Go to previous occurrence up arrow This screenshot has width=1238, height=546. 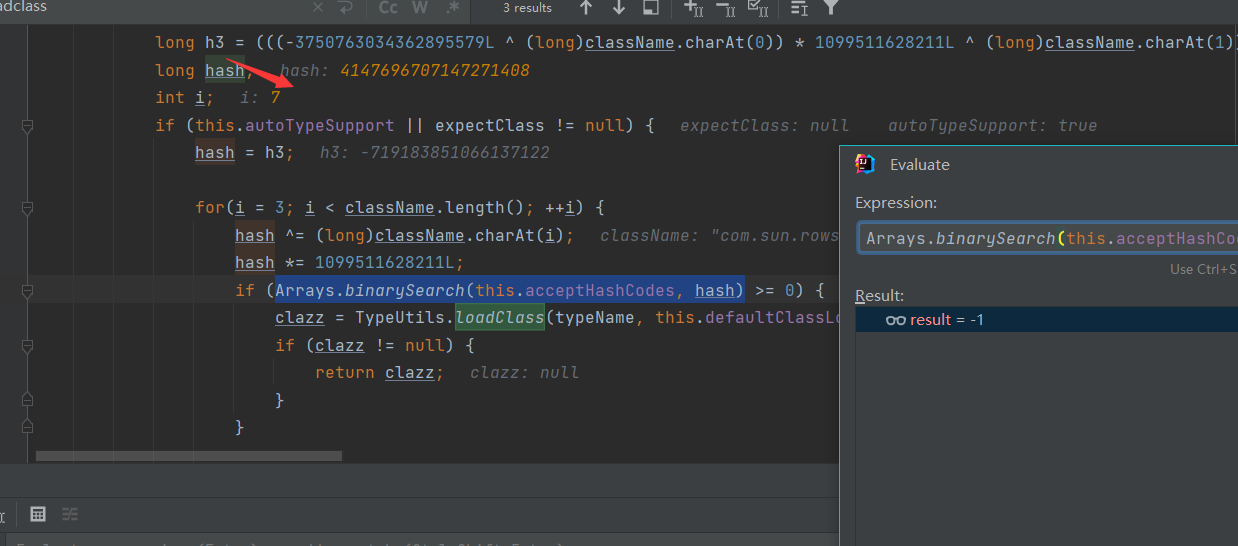pos(586,8)
